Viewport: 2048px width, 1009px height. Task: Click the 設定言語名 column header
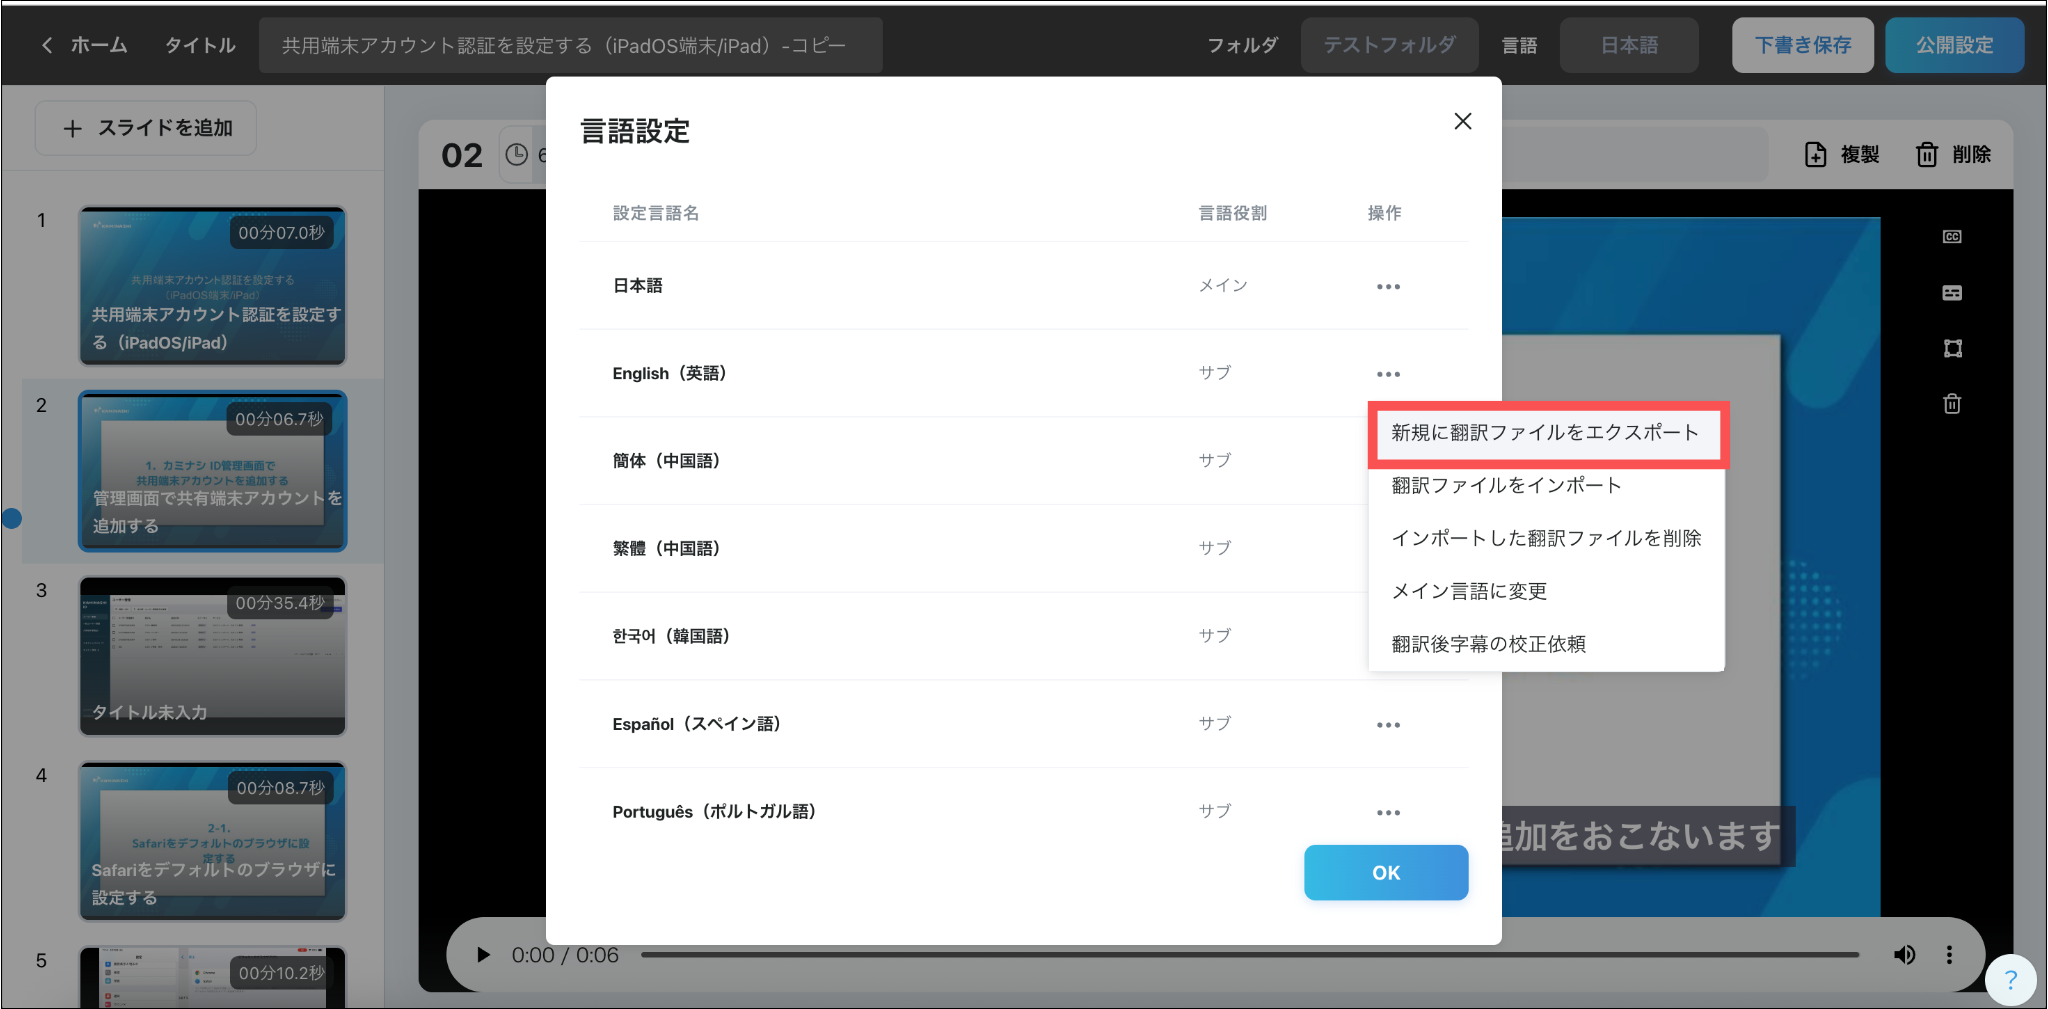tap(656, 213)
